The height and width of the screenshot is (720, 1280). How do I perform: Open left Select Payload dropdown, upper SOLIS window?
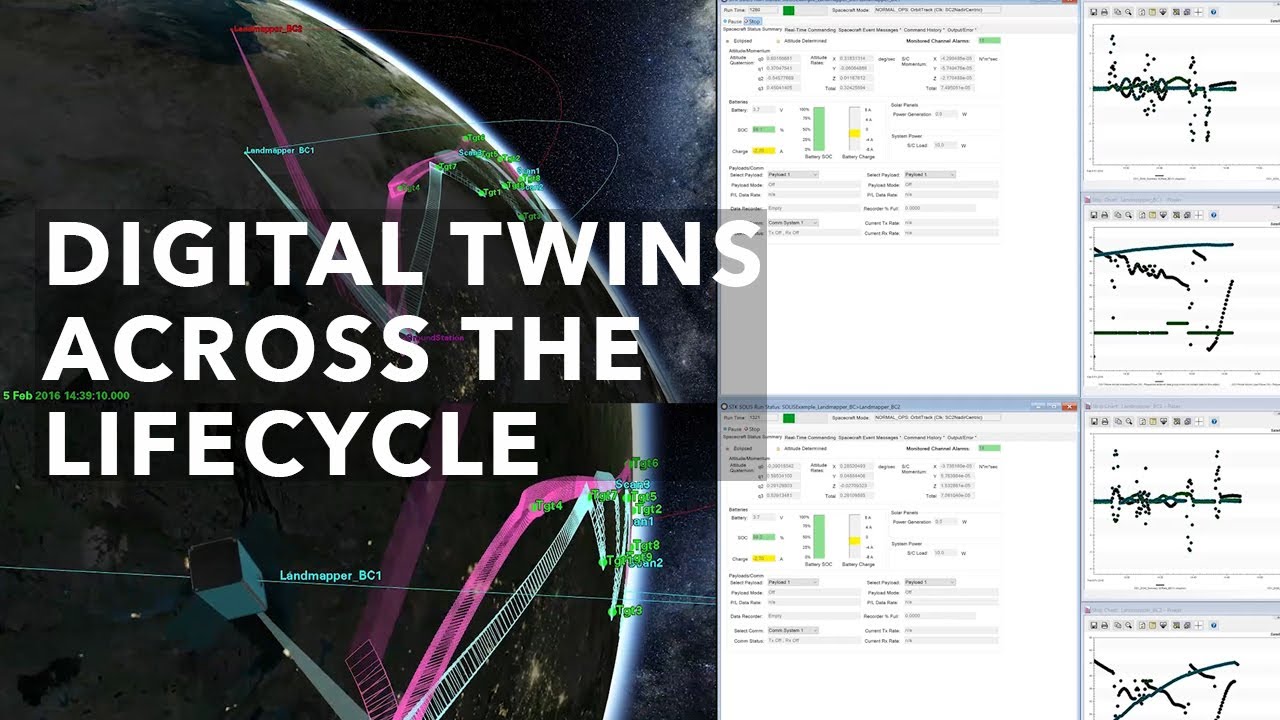(793, 175)
